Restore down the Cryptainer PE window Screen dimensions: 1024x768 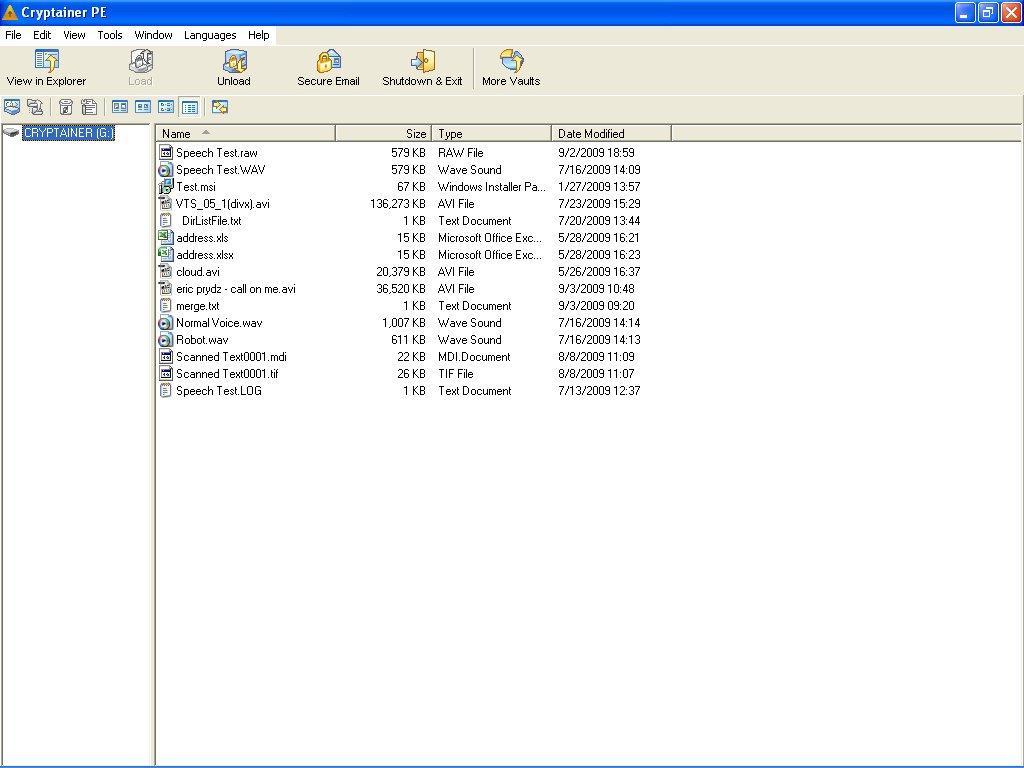click(x=988, y=12)
